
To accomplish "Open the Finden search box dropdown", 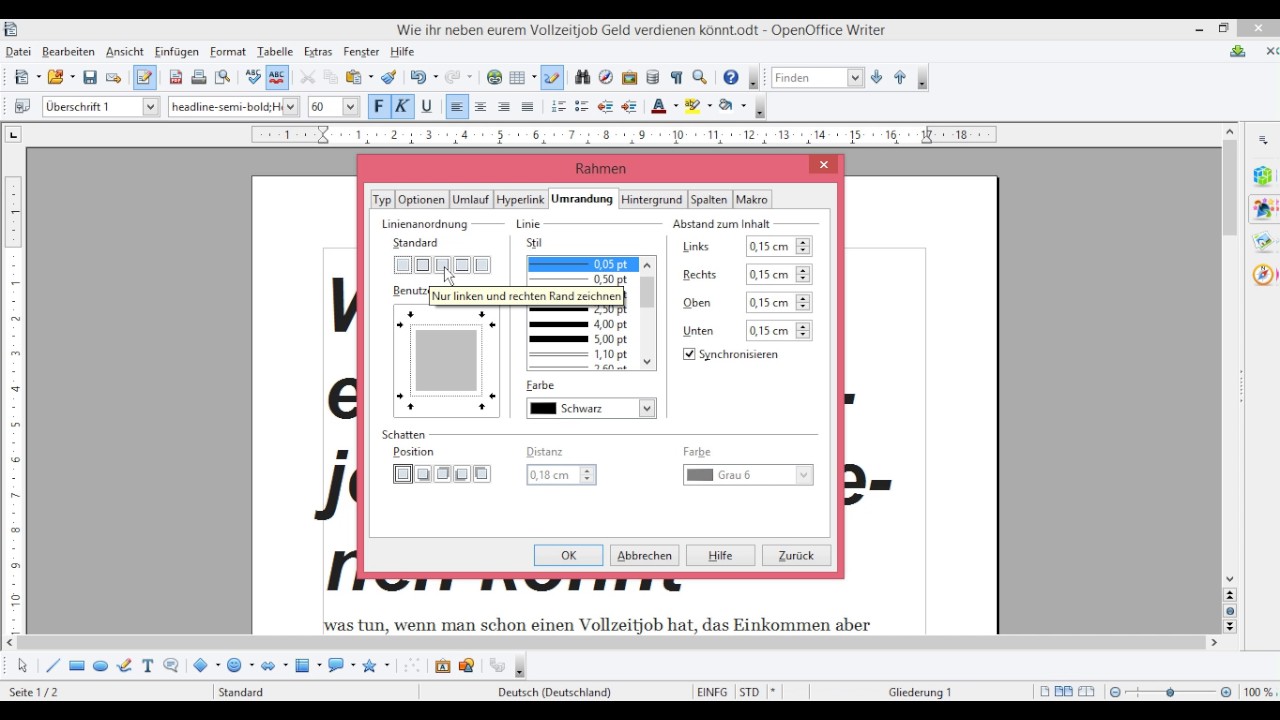I will click(x=855, y=77).
